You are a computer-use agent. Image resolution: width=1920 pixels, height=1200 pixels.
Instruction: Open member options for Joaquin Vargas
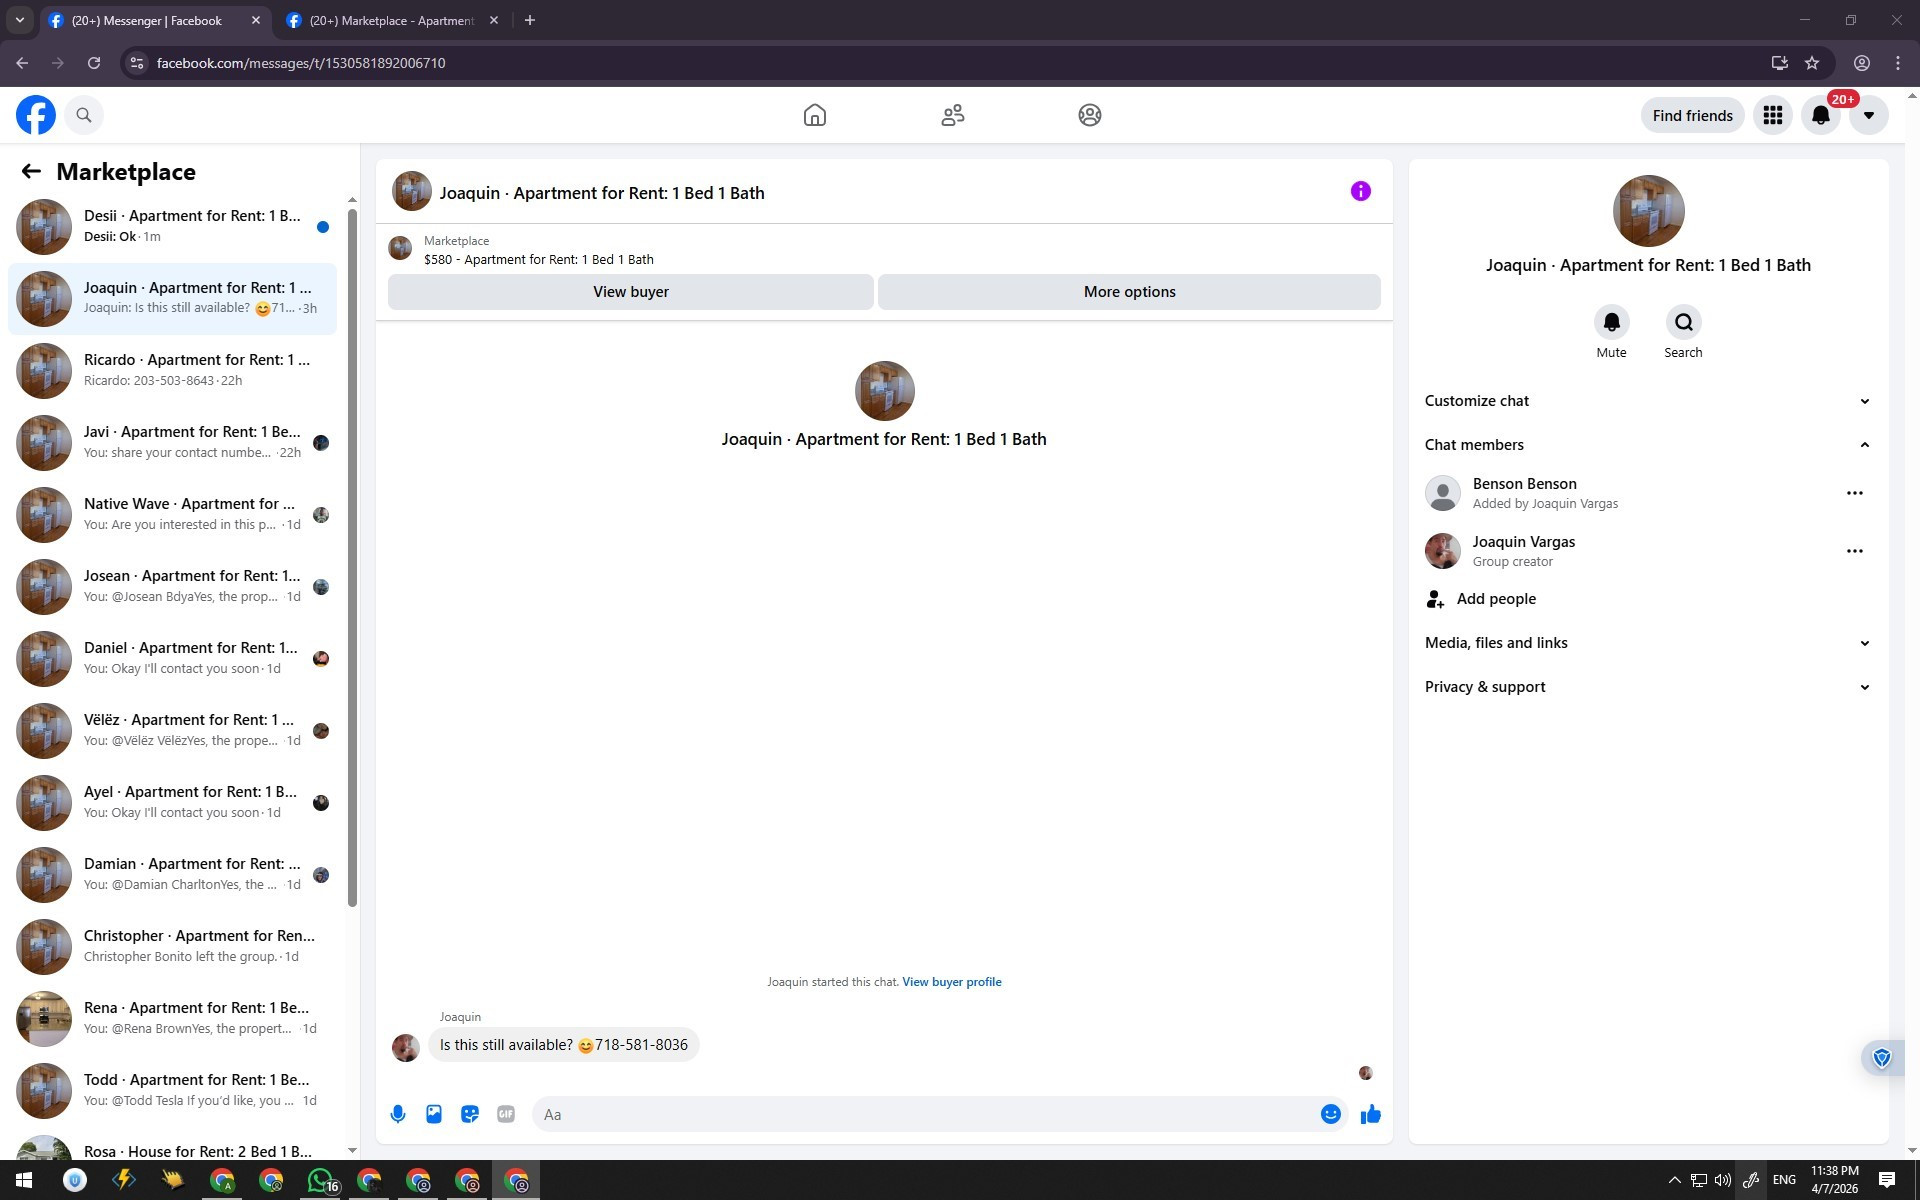pyautogui.click(x=1855, y=551)
